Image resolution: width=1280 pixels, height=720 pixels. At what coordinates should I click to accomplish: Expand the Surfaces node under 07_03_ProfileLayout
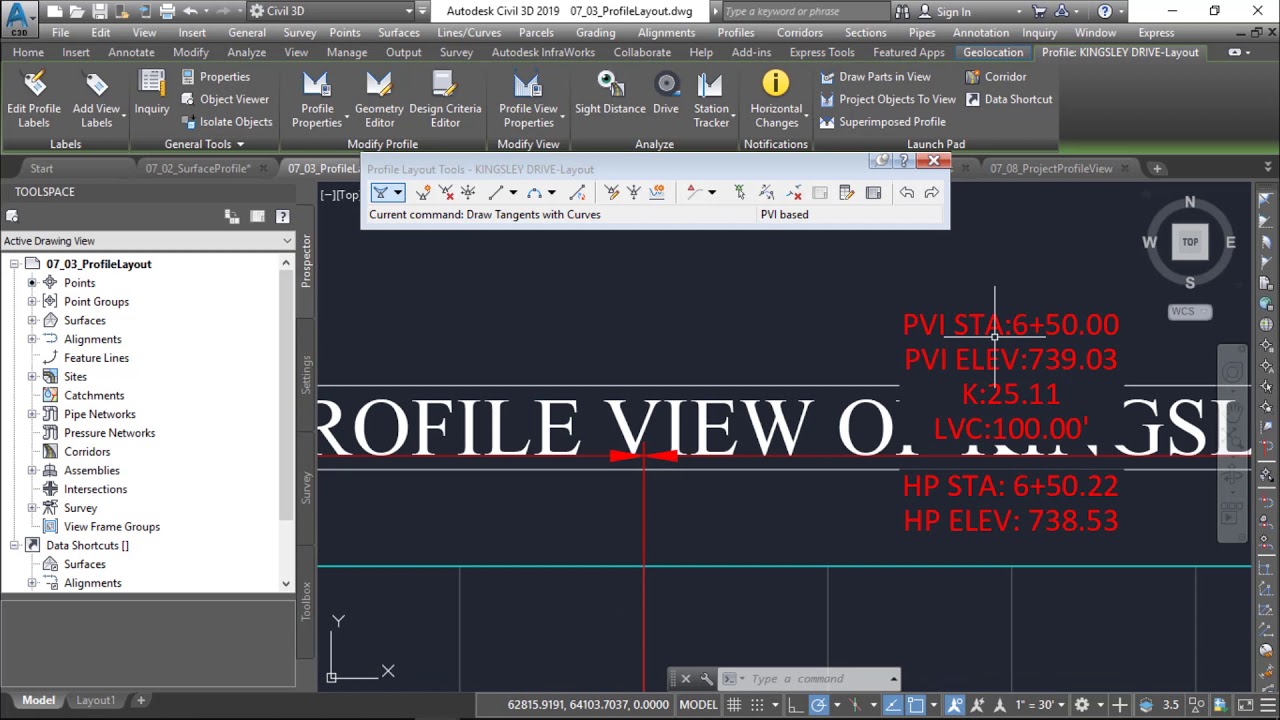tap(32, 321)
